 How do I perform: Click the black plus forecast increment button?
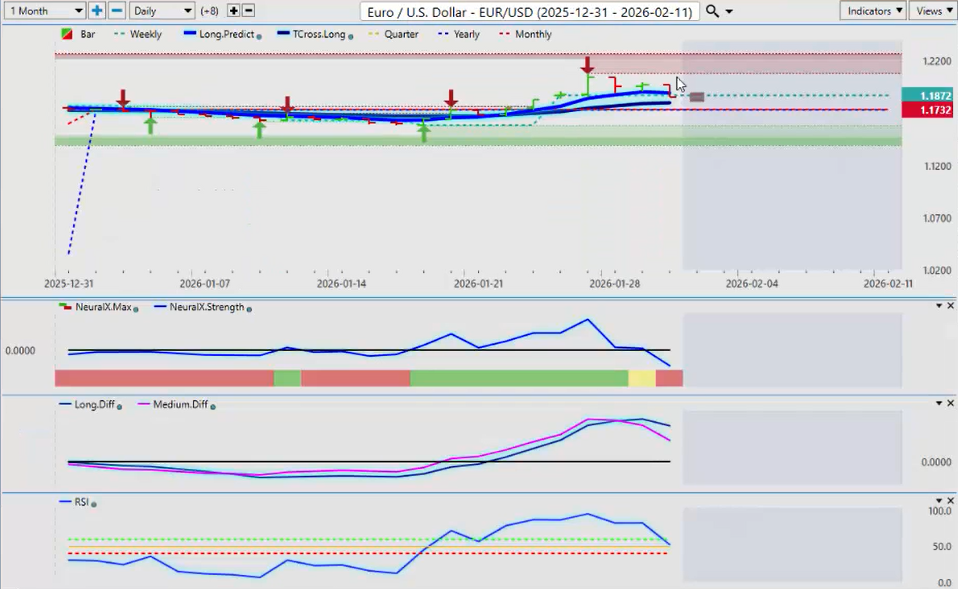pyautogui.click(x=233, y=10)
